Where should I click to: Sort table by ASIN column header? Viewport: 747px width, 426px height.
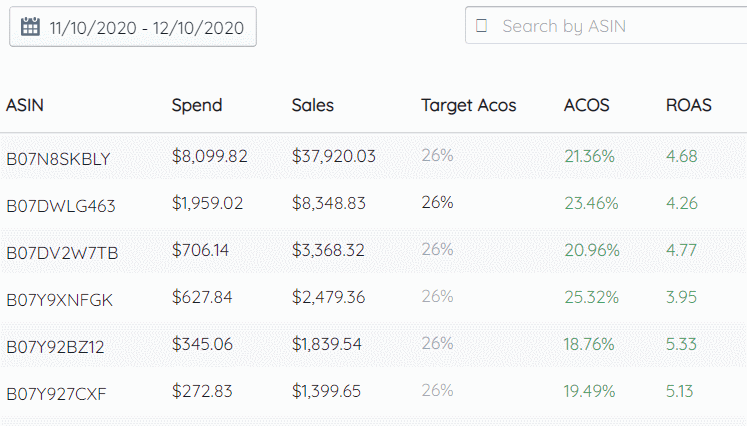click(x=25, y=105)
